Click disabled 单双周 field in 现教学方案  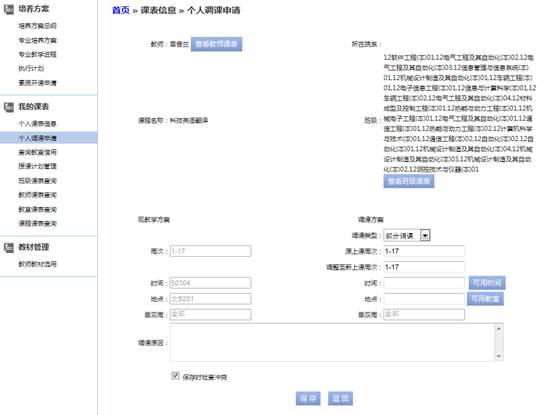(x=211, y=314)
